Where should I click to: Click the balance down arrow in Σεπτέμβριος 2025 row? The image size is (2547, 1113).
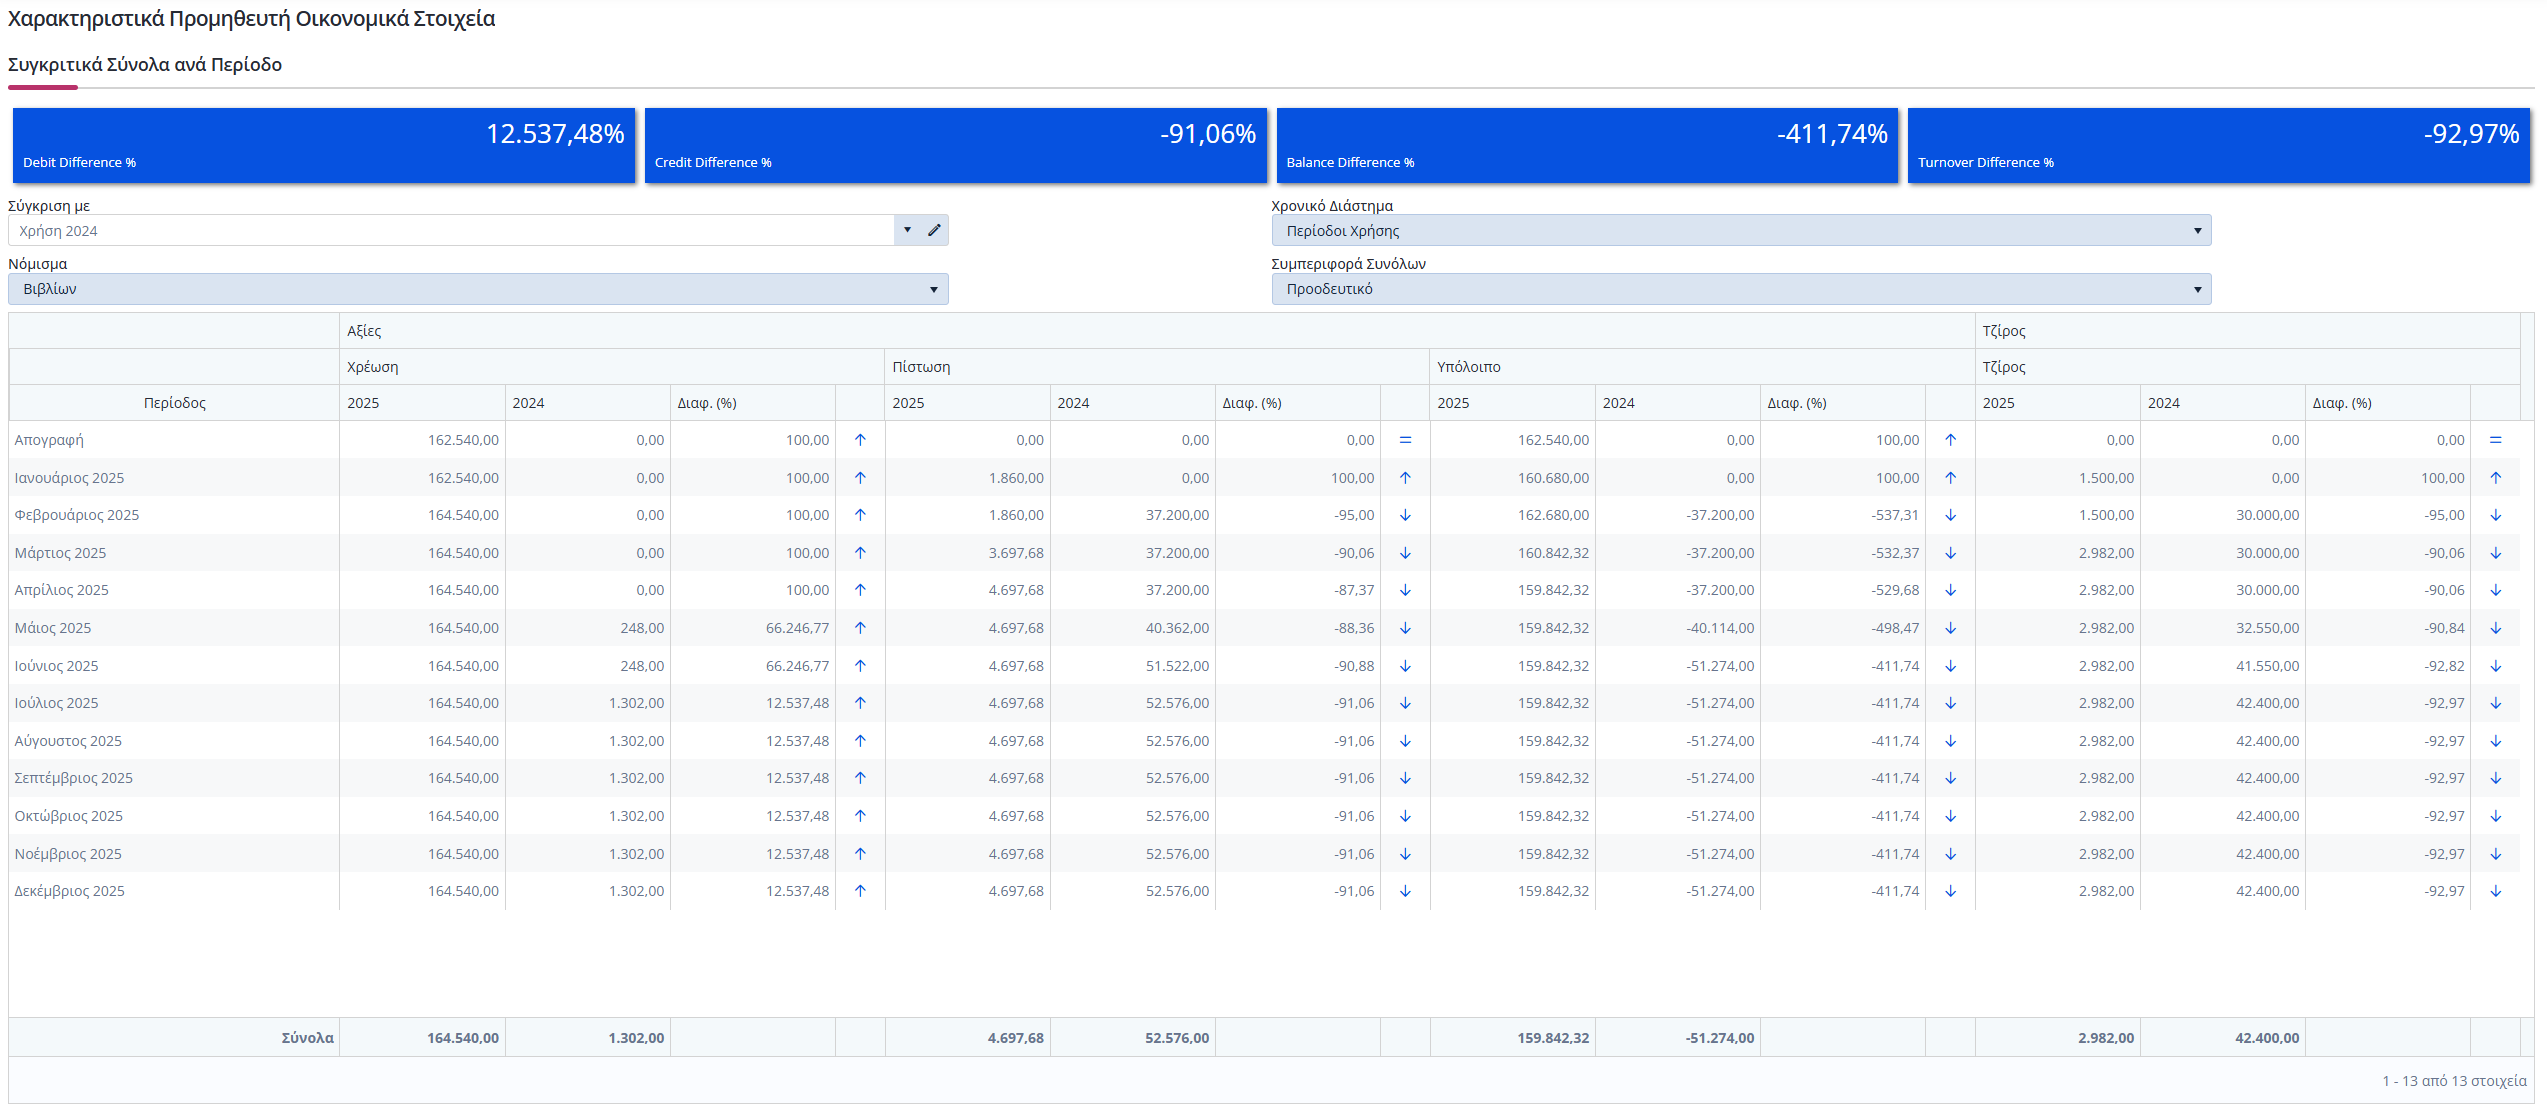1950,778
